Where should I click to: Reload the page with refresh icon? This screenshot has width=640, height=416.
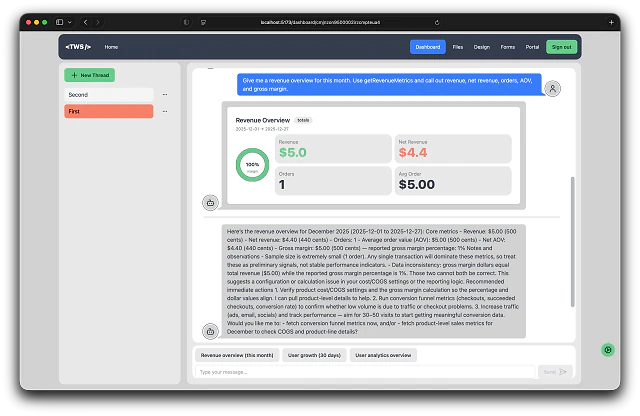[x=437, y=22]
